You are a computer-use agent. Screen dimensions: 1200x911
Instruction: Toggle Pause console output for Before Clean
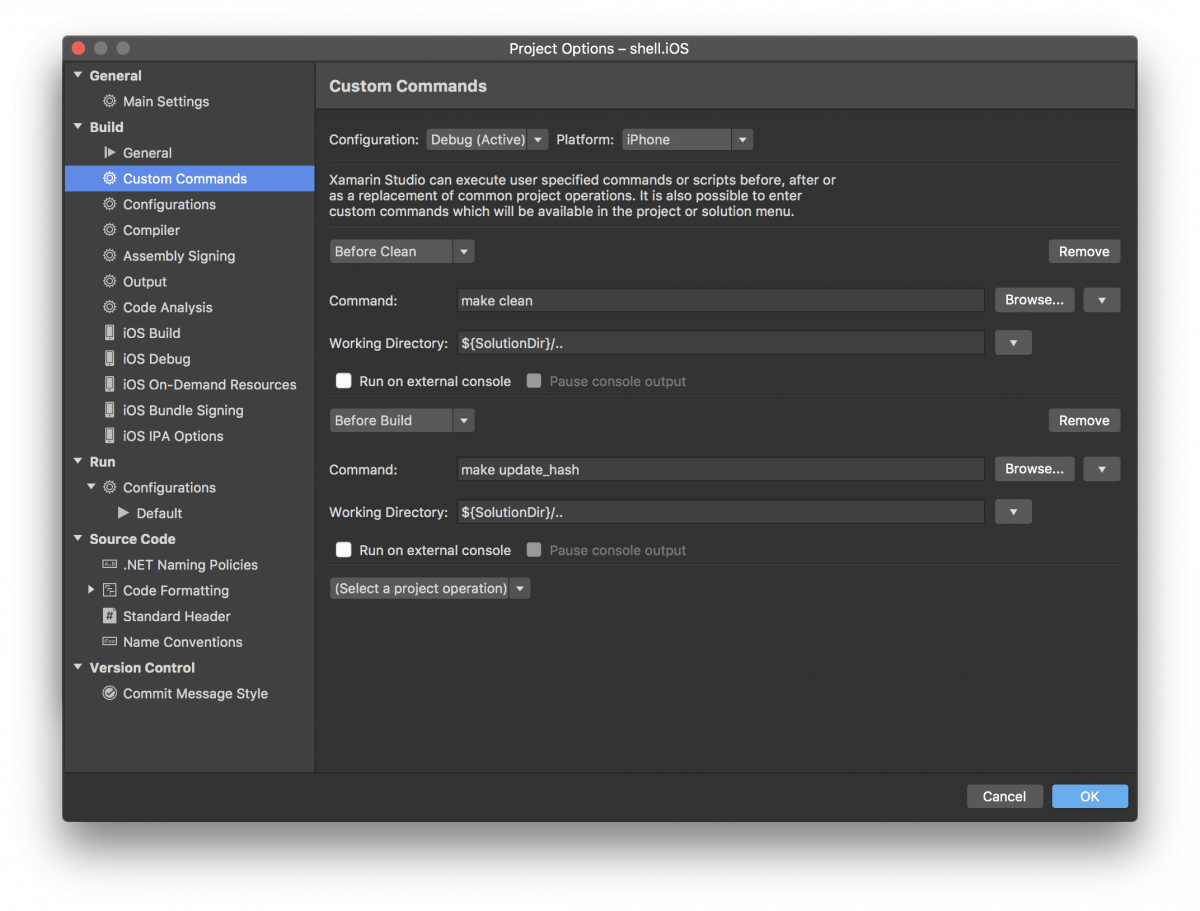(533, 381)
